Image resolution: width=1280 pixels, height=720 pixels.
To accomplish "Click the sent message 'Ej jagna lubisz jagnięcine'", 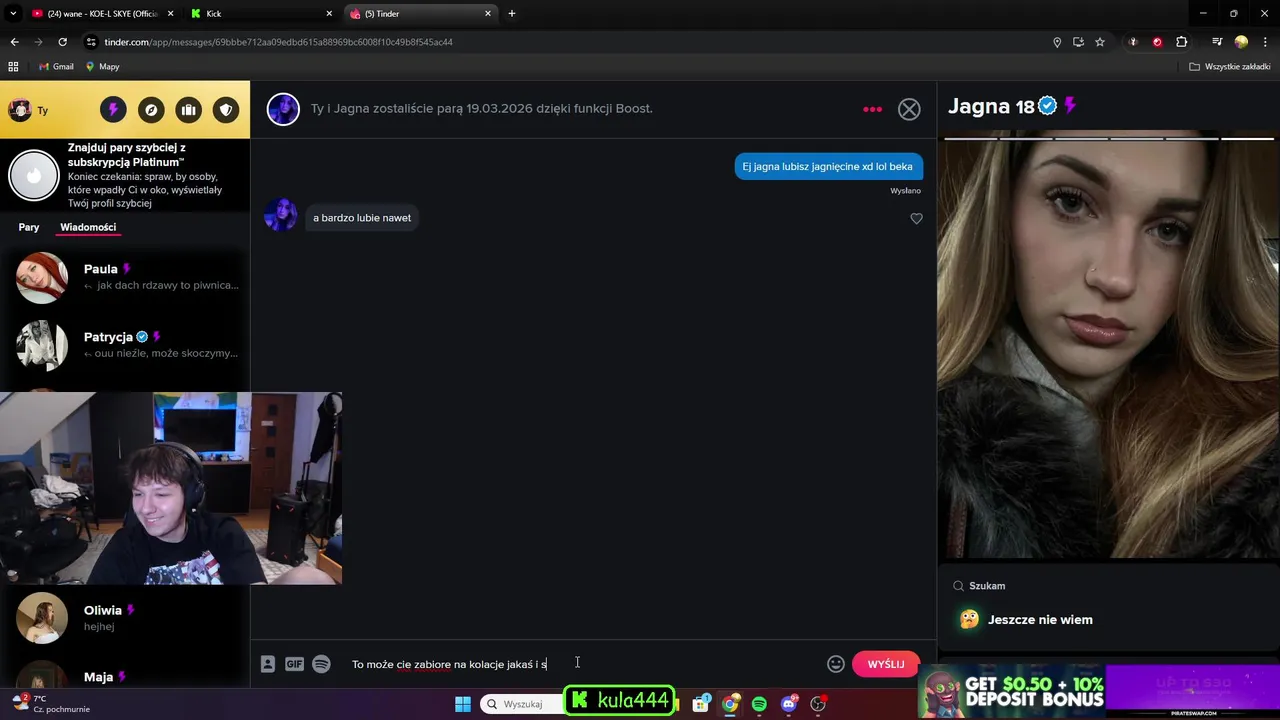I will pyautogui.click(x=827, y=167).
